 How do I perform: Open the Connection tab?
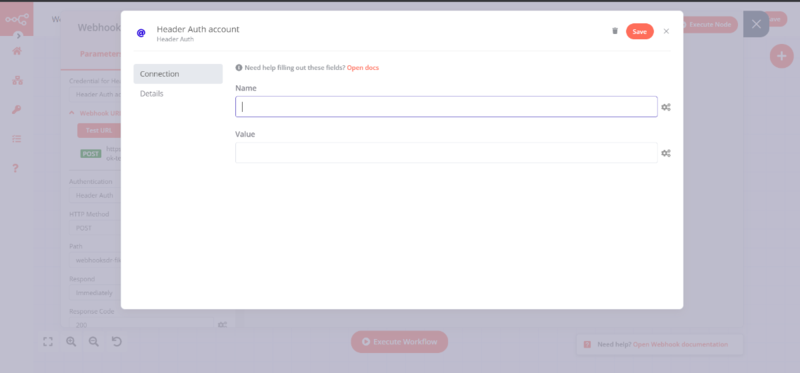[x=178, y=74]
